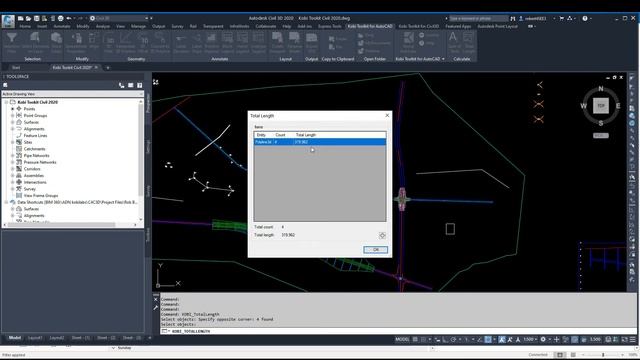Select View Frame Groups tree item
640x360 pixels.
coord(41,196)
